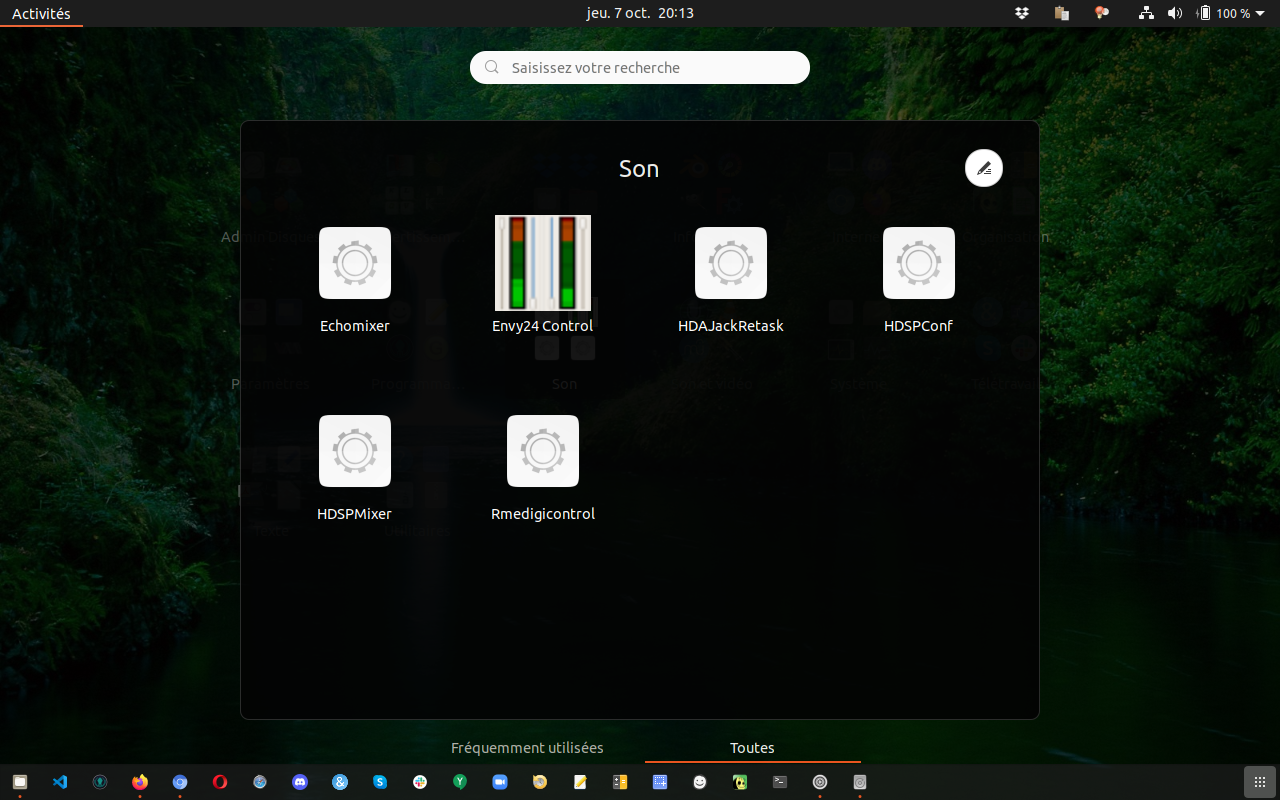1280x800 pixels.
Task: Click the volume speaker icon
Action: (1175, 13)
